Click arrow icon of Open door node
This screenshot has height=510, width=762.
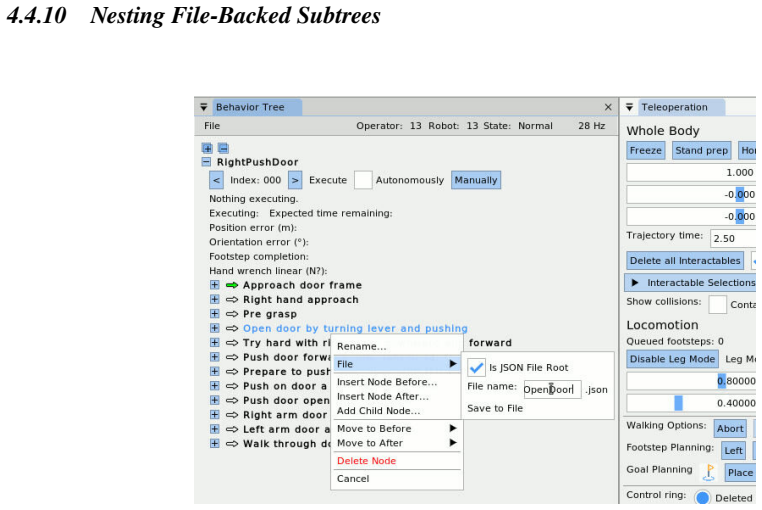click(x=232, y=328)
